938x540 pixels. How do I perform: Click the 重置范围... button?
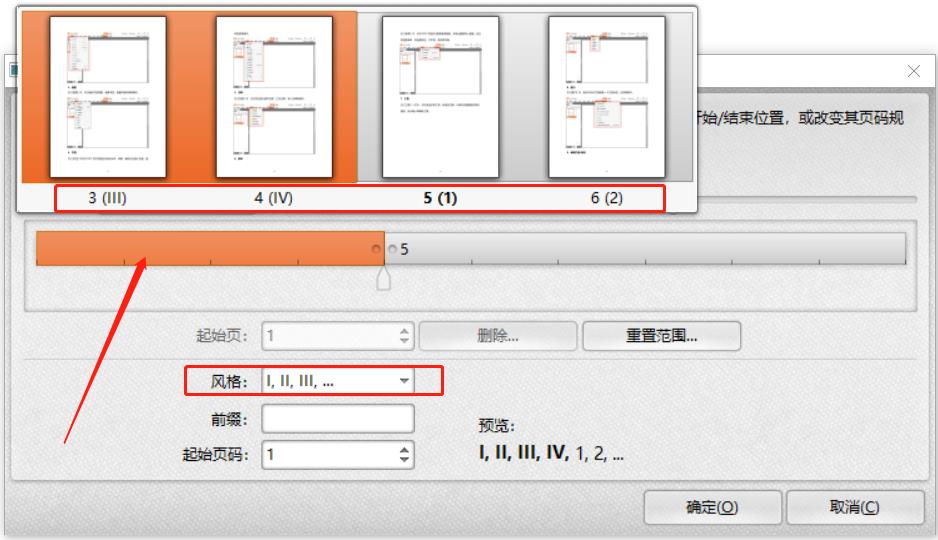661,336
